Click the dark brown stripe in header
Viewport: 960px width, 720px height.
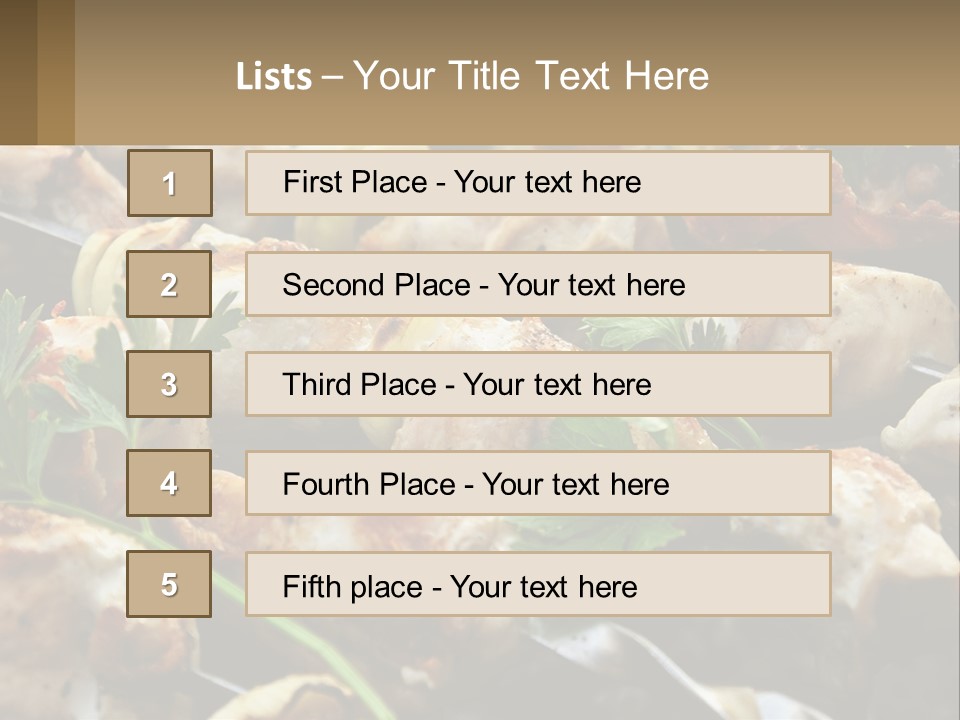coord(18,72)
